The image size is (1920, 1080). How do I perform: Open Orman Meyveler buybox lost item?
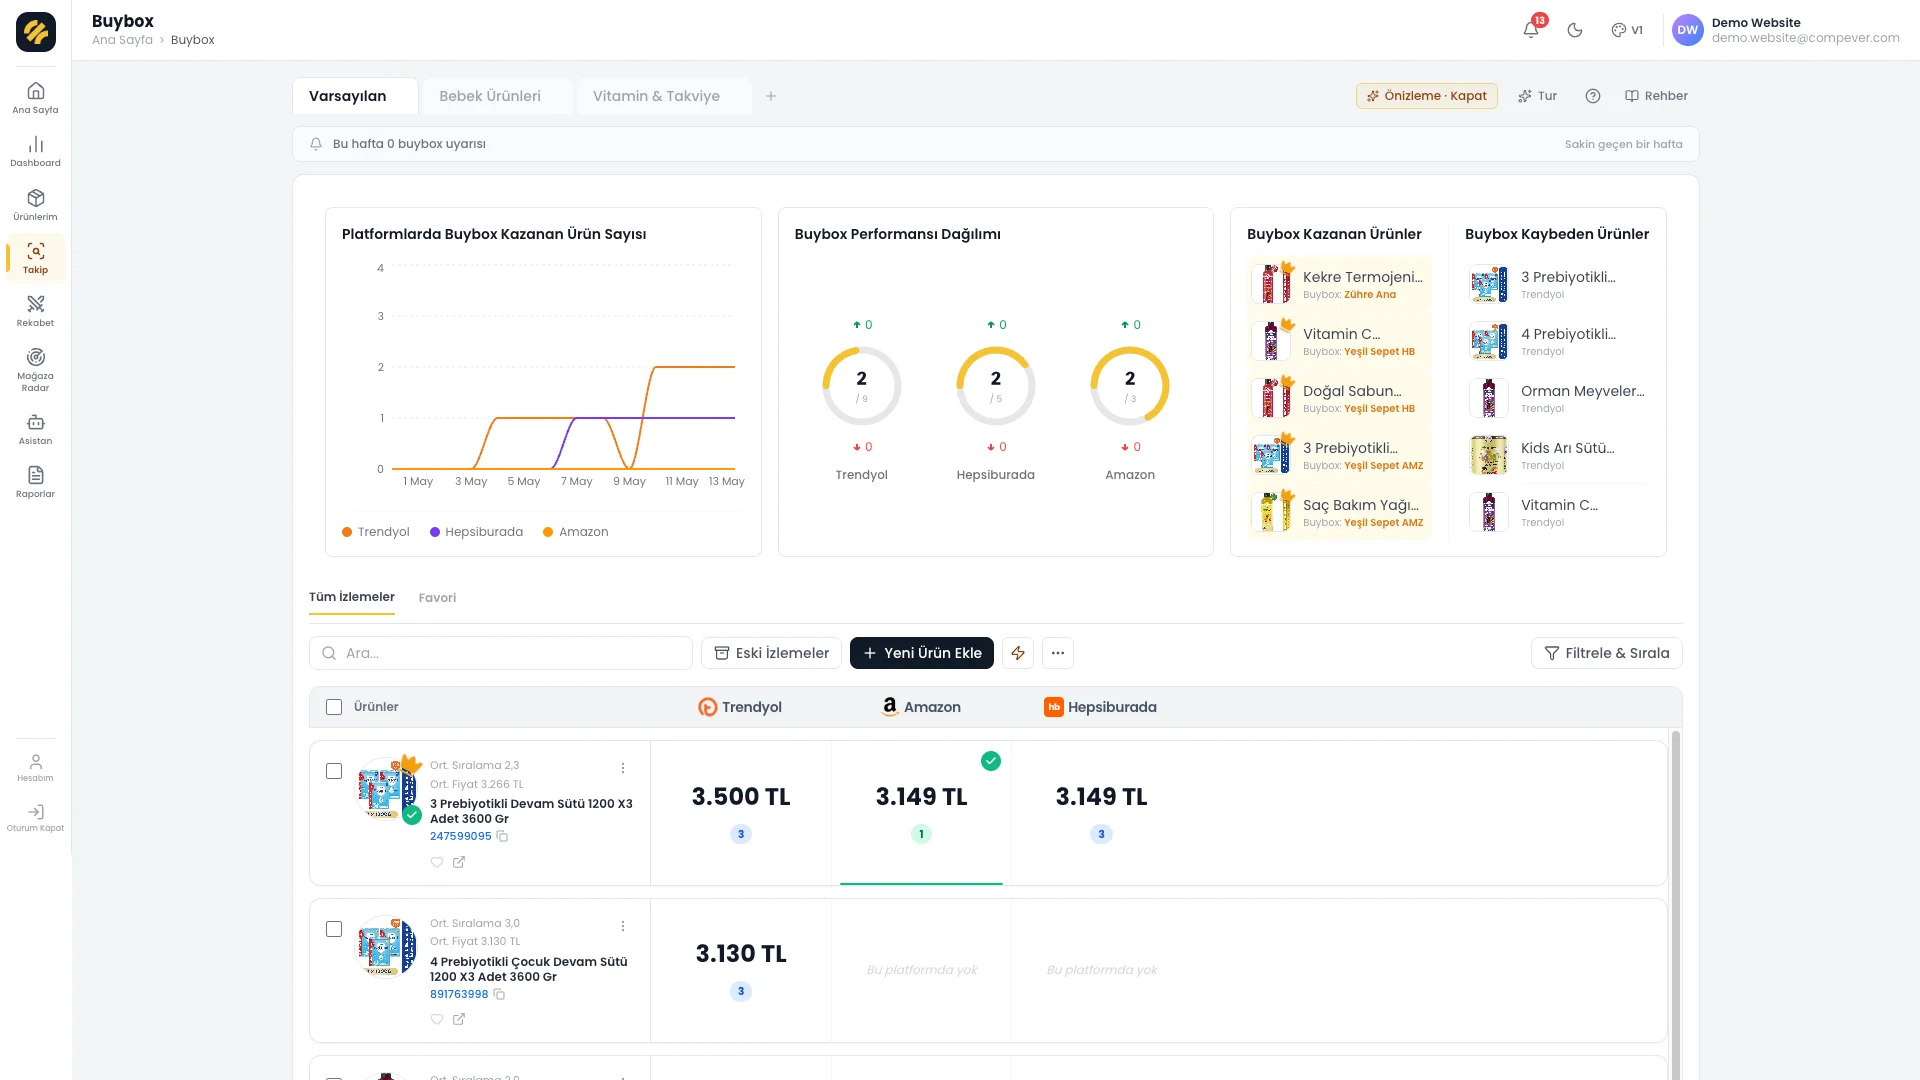(1558, 398)
